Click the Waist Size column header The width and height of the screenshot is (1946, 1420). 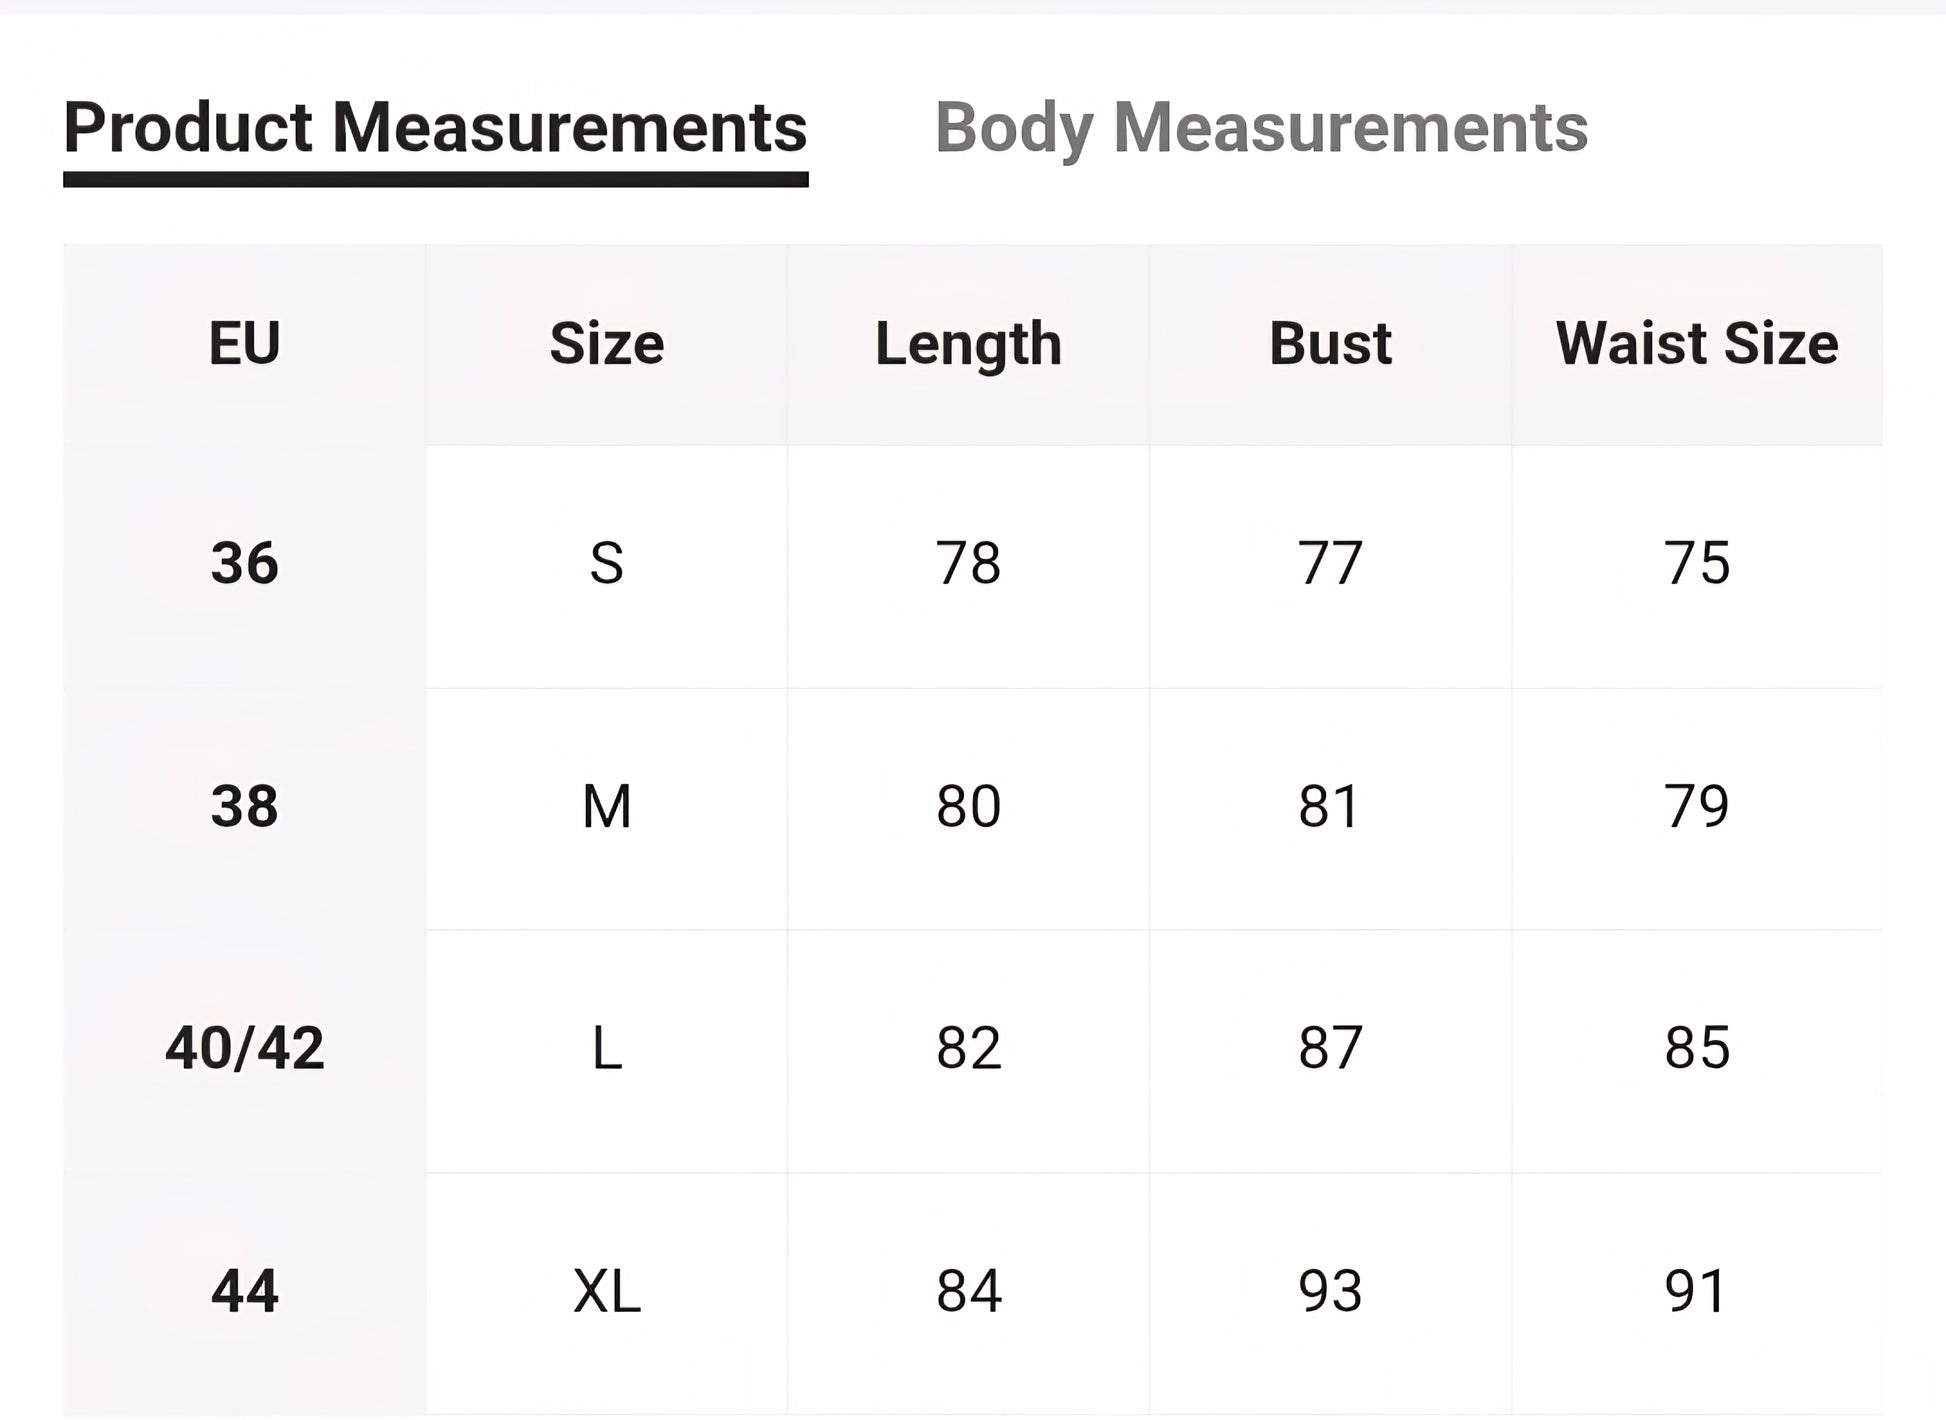(1696, 344)
